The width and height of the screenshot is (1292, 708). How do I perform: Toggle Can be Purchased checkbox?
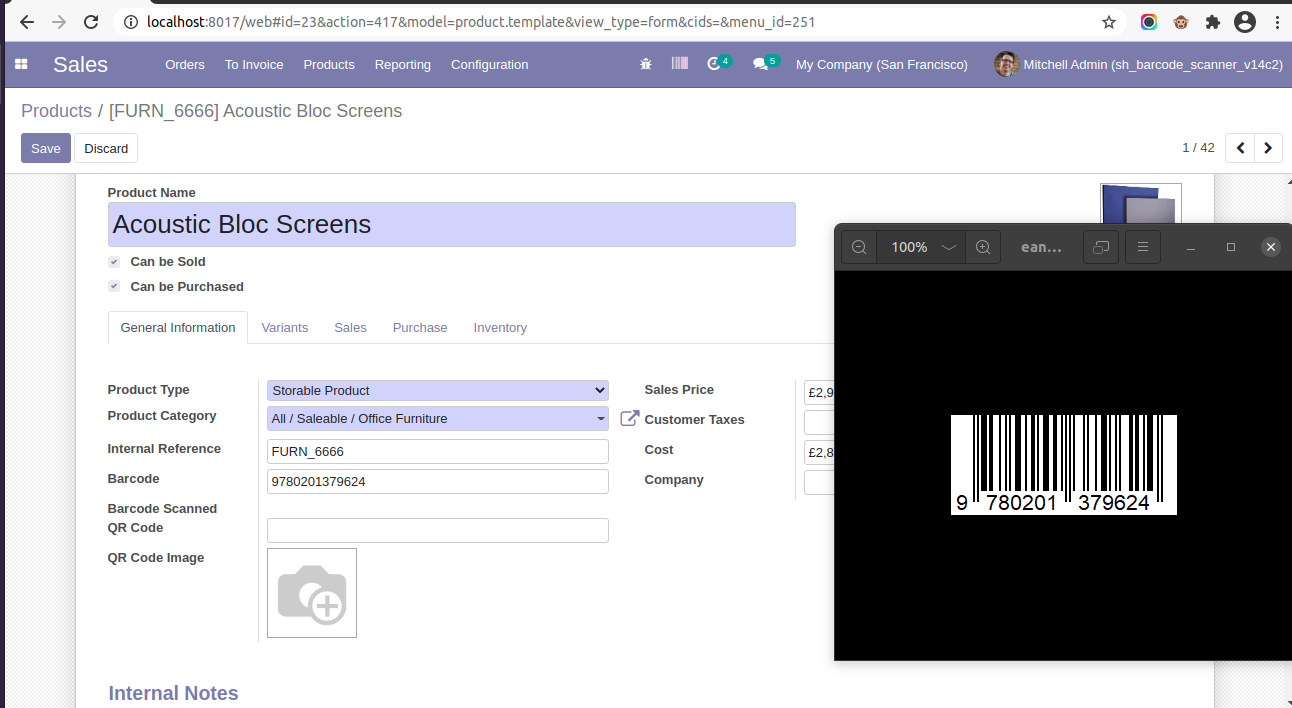tap(114, 287)
